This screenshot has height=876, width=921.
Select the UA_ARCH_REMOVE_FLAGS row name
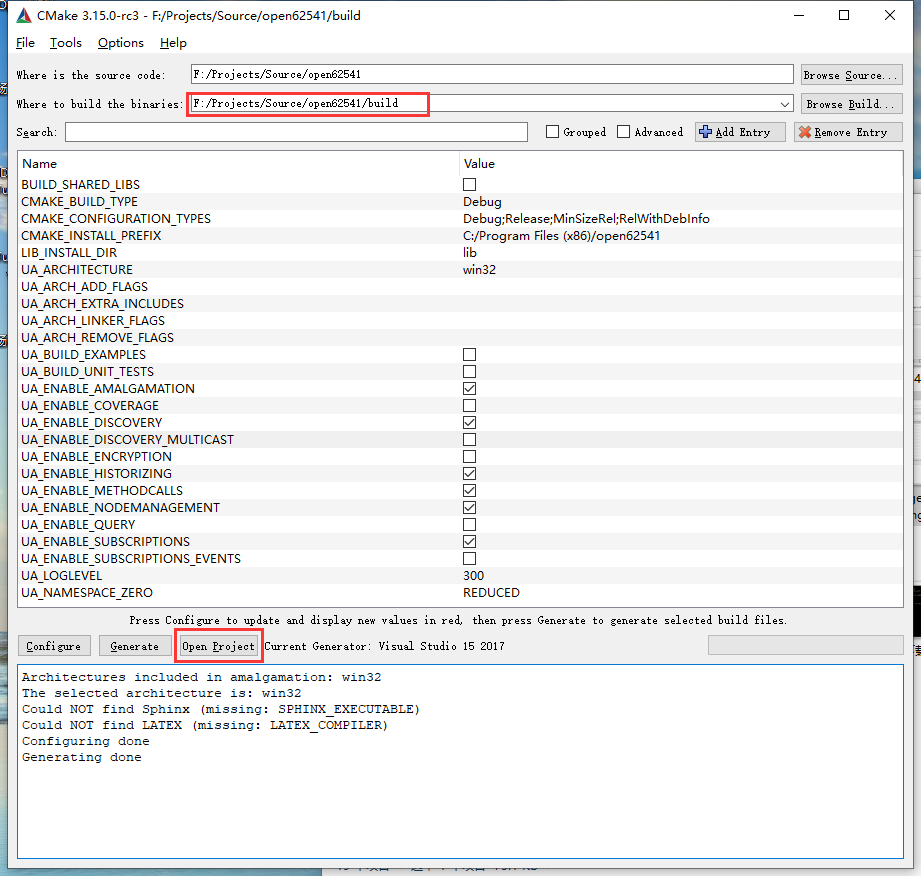pyautogui.click(x=98, y=338)
